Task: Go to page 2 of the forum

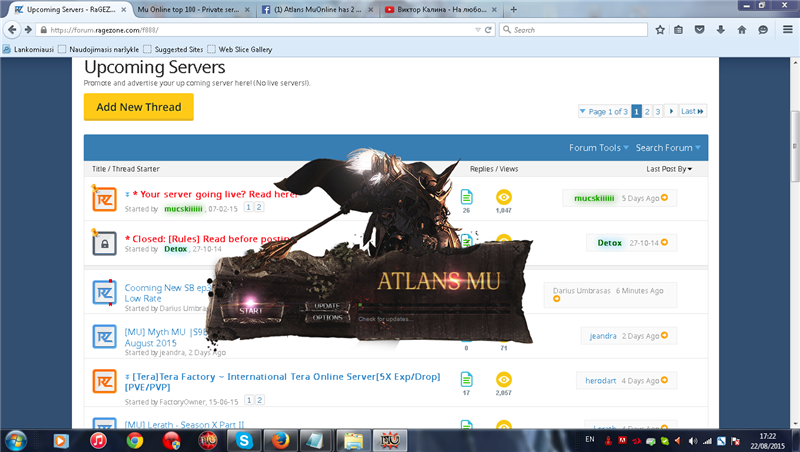Action: [647, 111]
